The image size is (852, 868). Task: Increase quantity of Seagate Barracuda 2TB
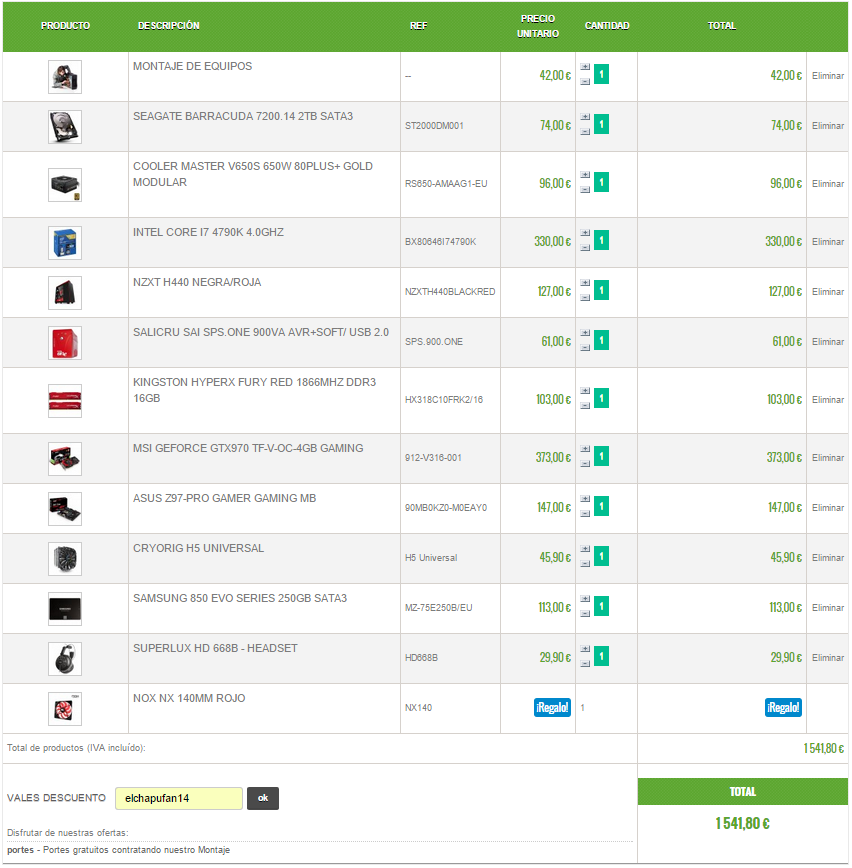585,117
